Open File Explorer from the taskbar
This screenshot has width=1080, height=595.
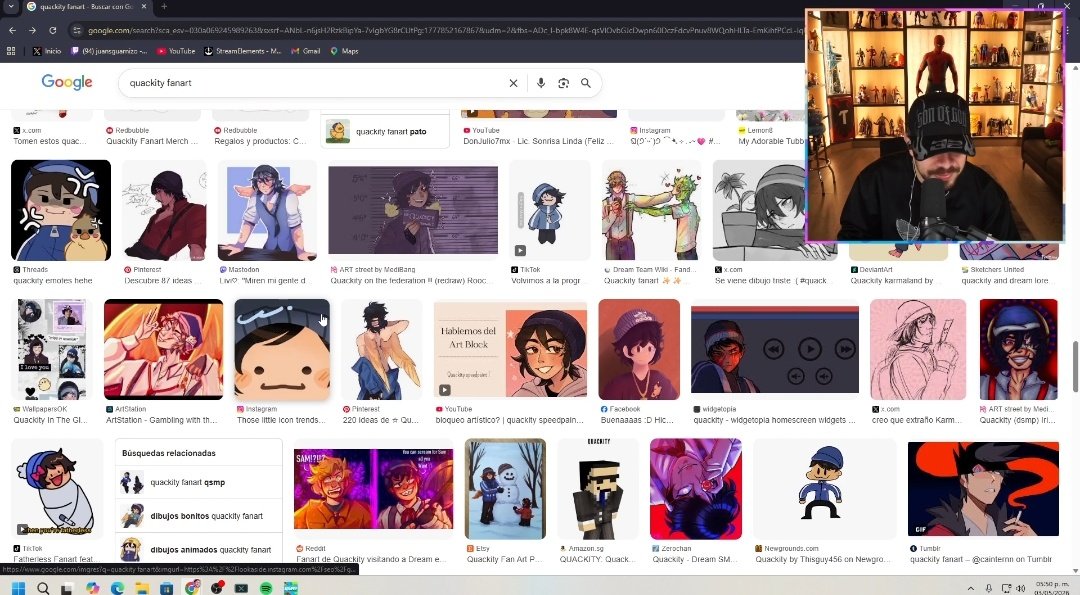click(142, 587)
